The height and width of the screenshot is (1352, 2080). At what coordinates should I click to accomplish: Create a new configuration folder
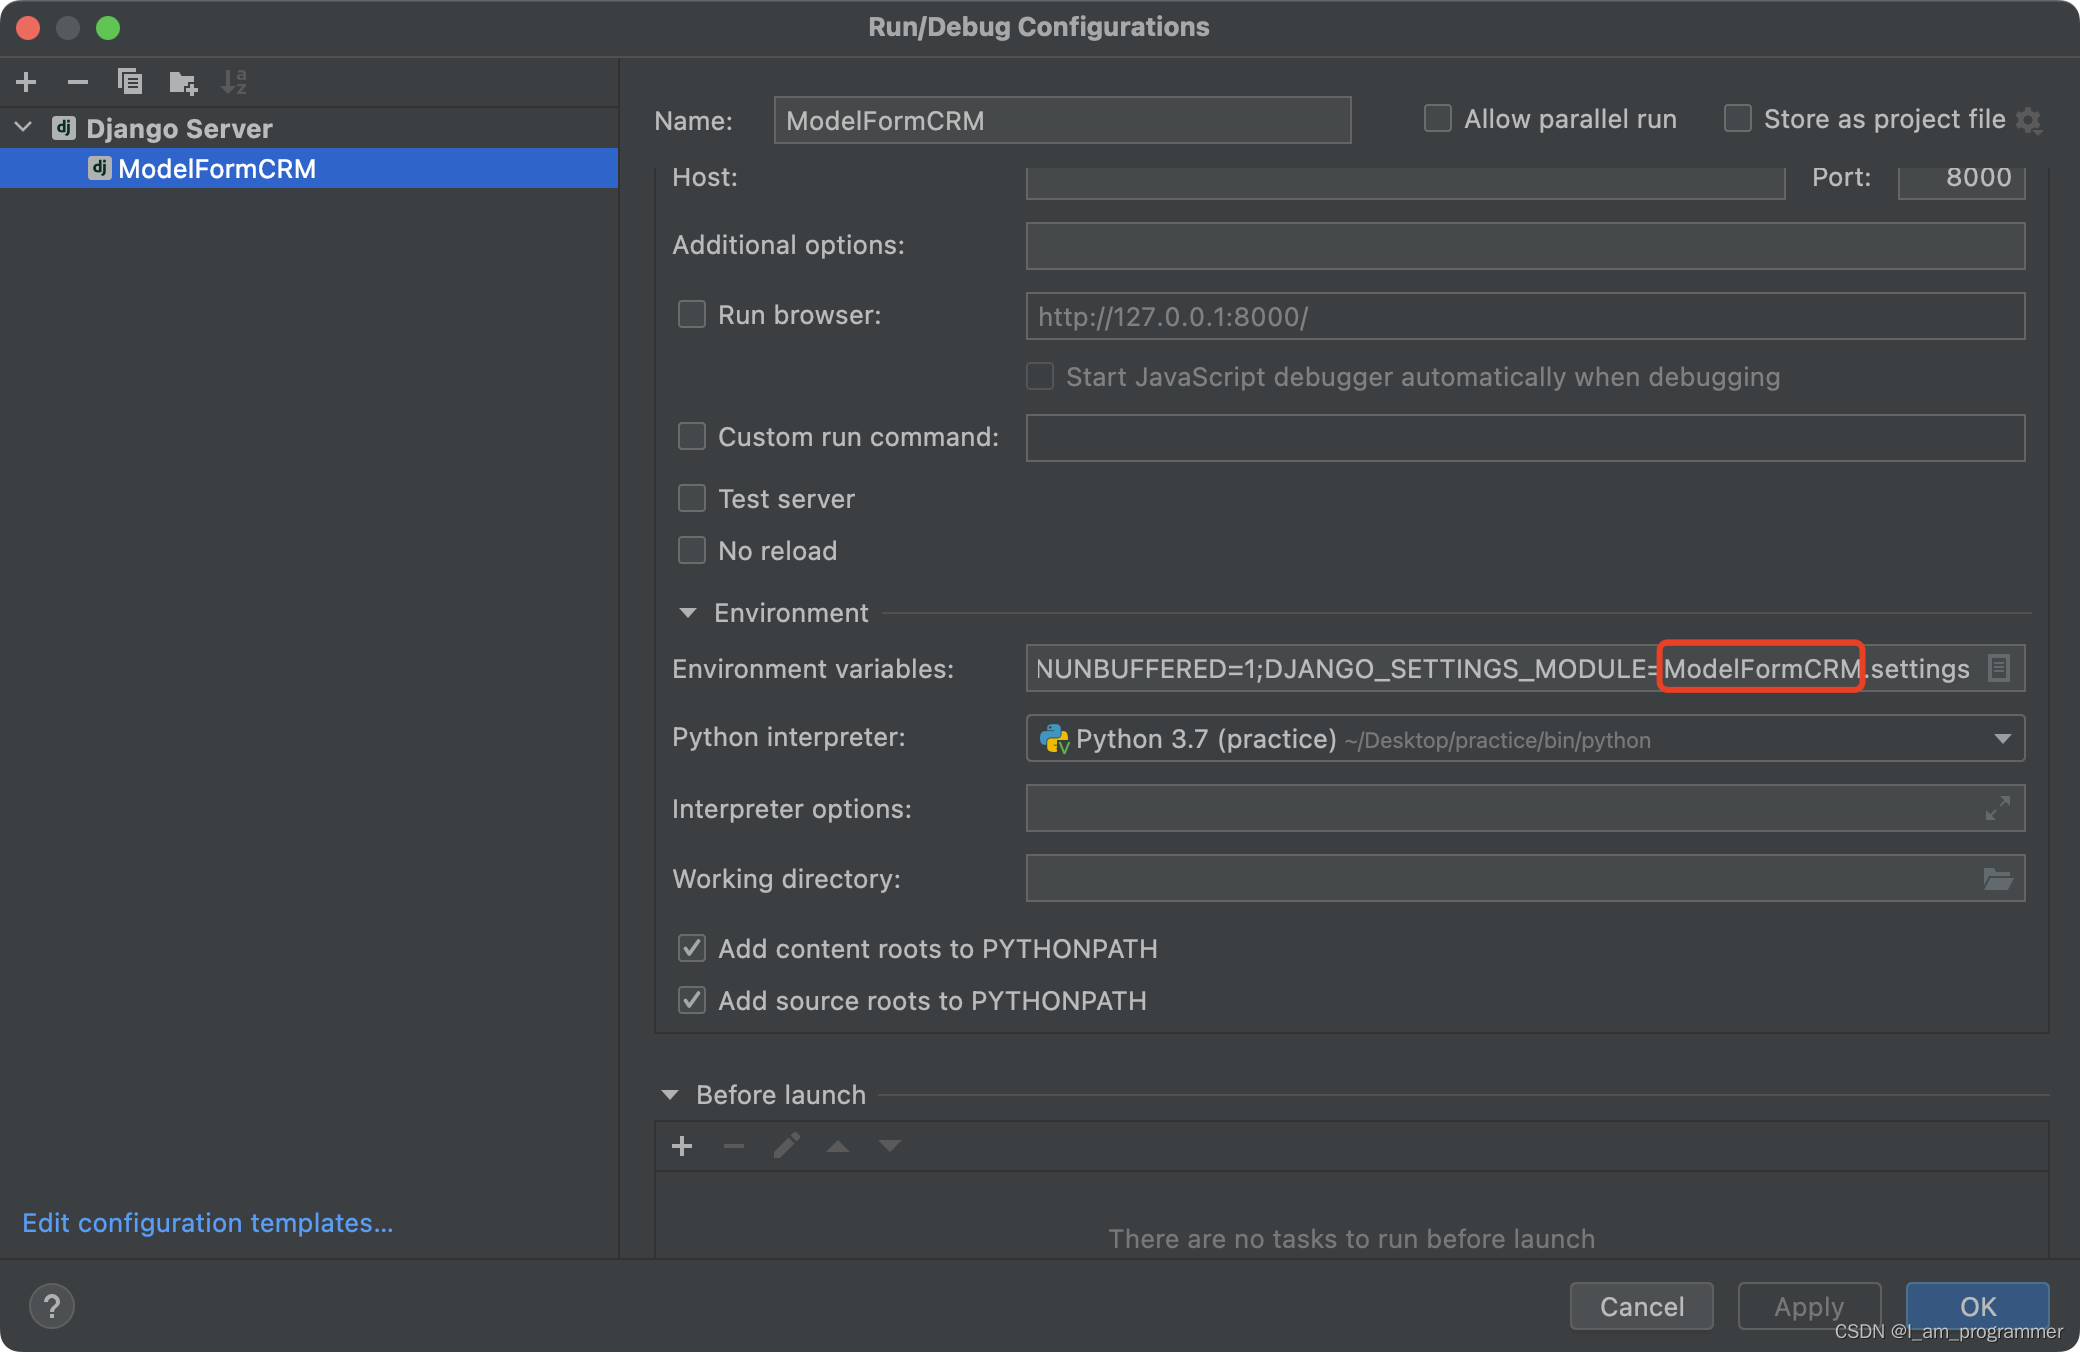click(x=183, y=82)
